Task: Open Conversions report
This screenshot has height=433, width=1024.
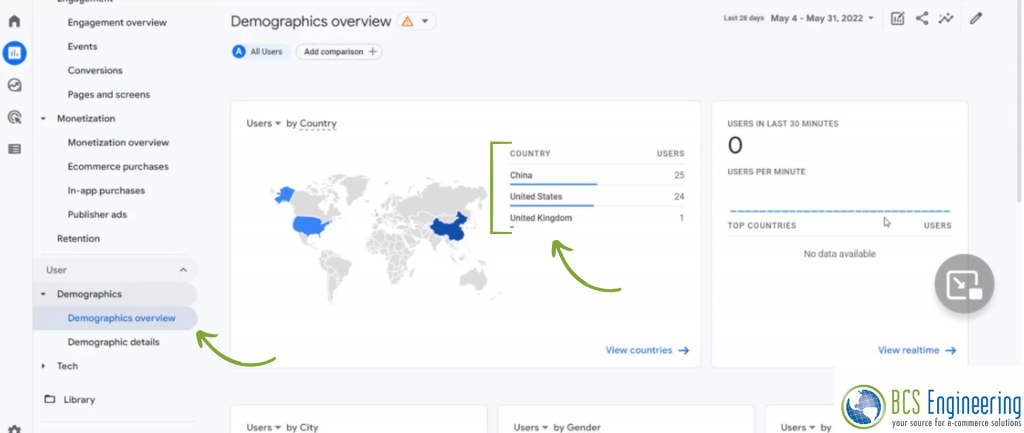Action: [x=95, y=70]
